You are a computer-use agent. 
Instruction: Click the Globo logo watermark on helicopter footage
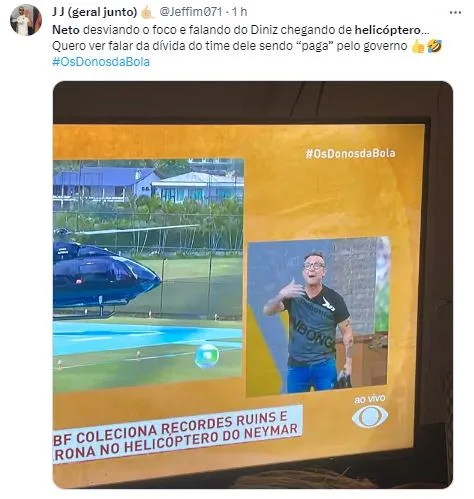[x=207, y=356]
